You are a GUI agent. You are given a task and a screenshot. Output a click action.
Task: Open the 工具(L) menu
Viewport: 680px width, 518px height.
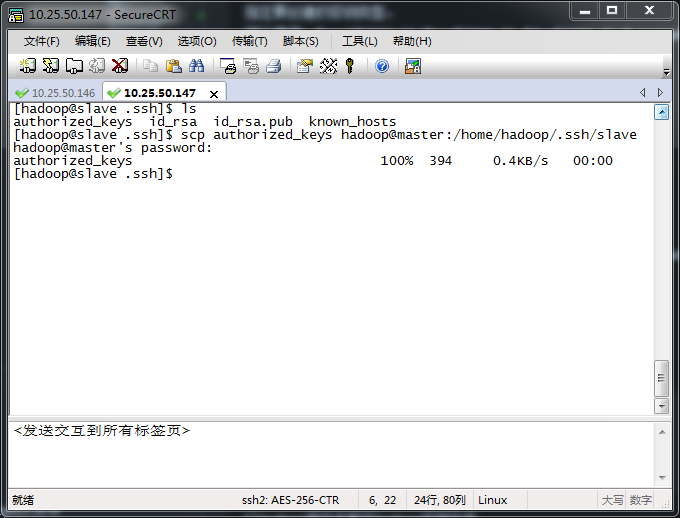(359, 41)
